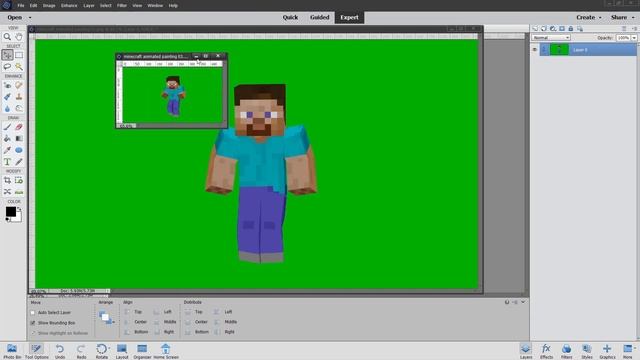Select the Layer 0 thumbnail
This screenshot has height=360, width=640.
point(559,50)
